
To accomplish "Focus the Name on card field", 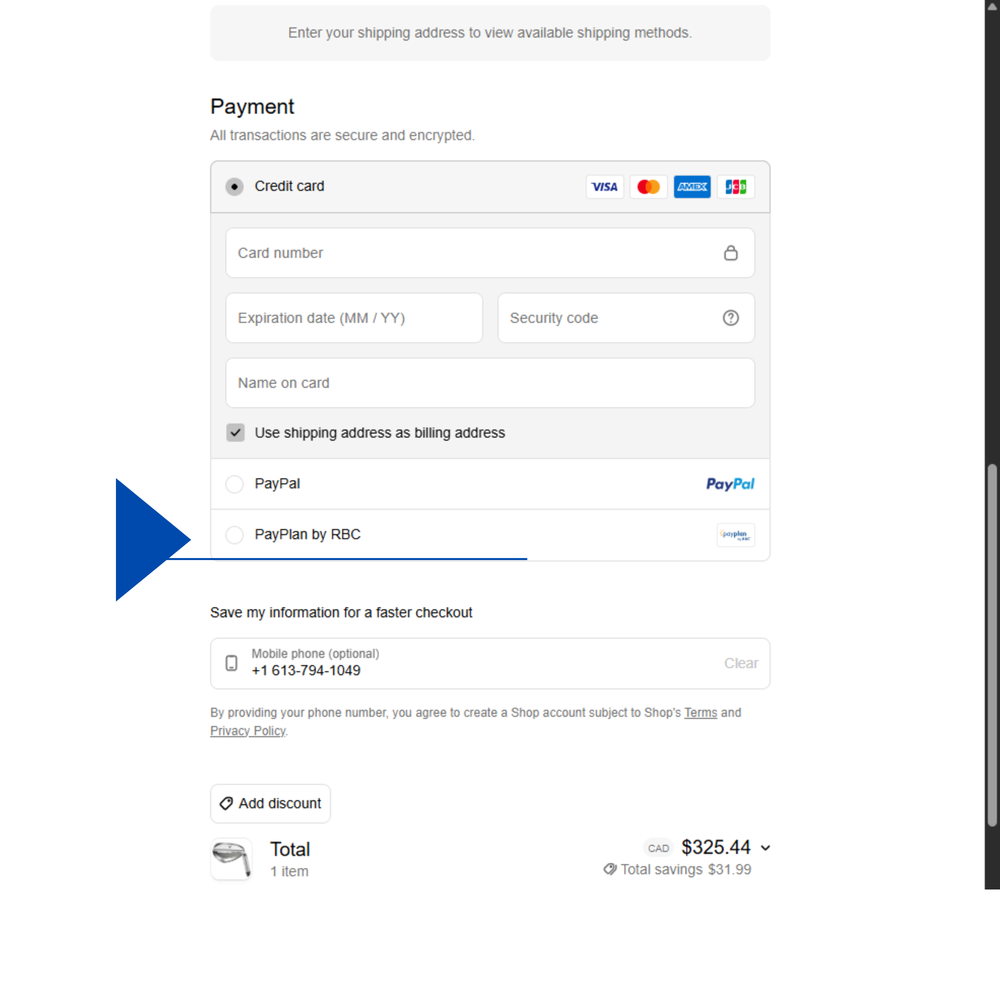I will (490, 383).
